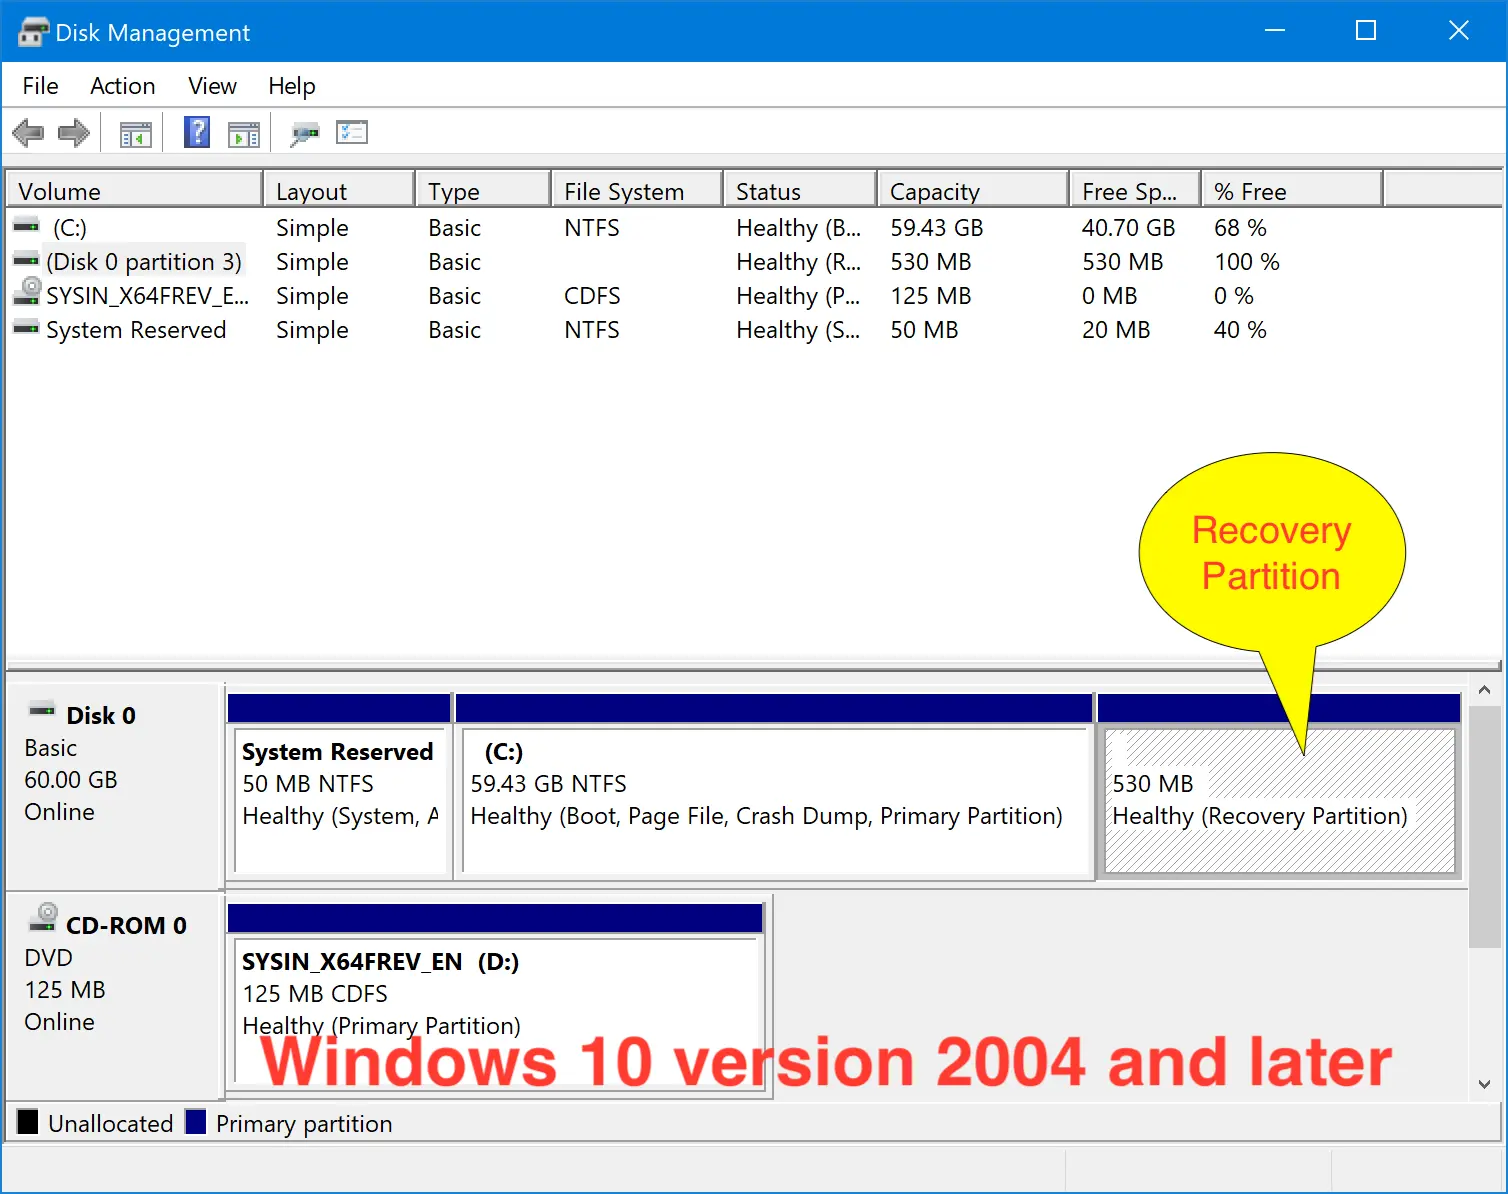
Task: Select the 530 MB Recovery Partition block
Action: (1279, 787)
